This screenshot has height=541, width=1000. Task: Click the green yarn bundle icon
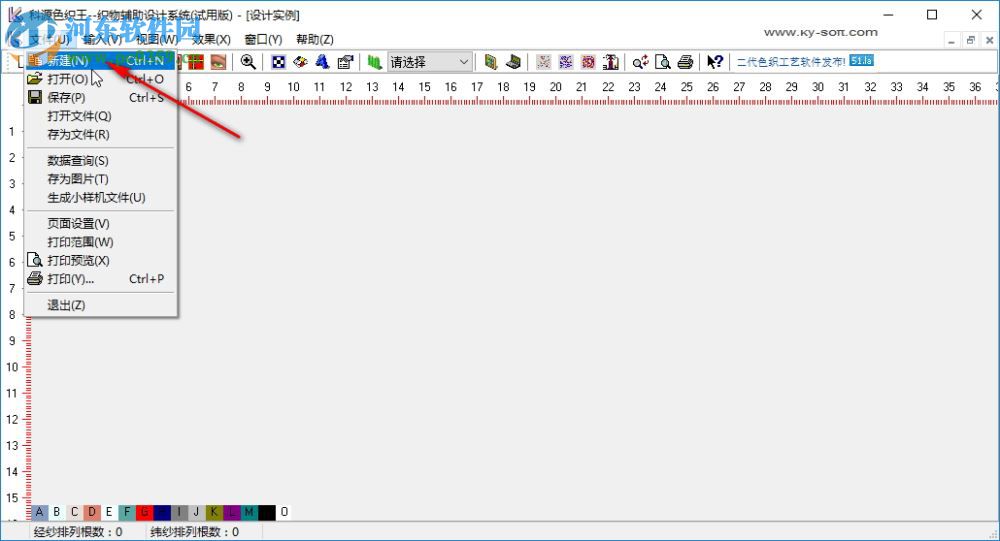click(x=375, y=62)
